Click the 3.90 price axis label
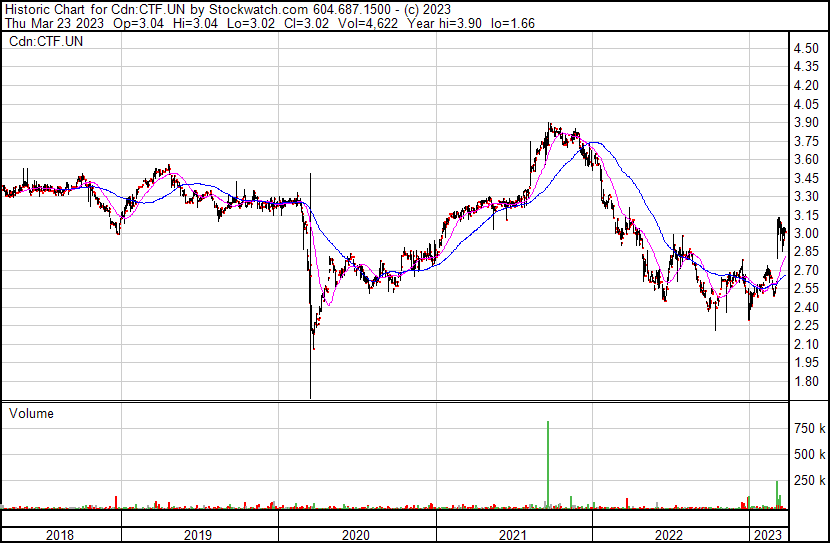The height and width of the screenshot is (543, 830). 804,122
